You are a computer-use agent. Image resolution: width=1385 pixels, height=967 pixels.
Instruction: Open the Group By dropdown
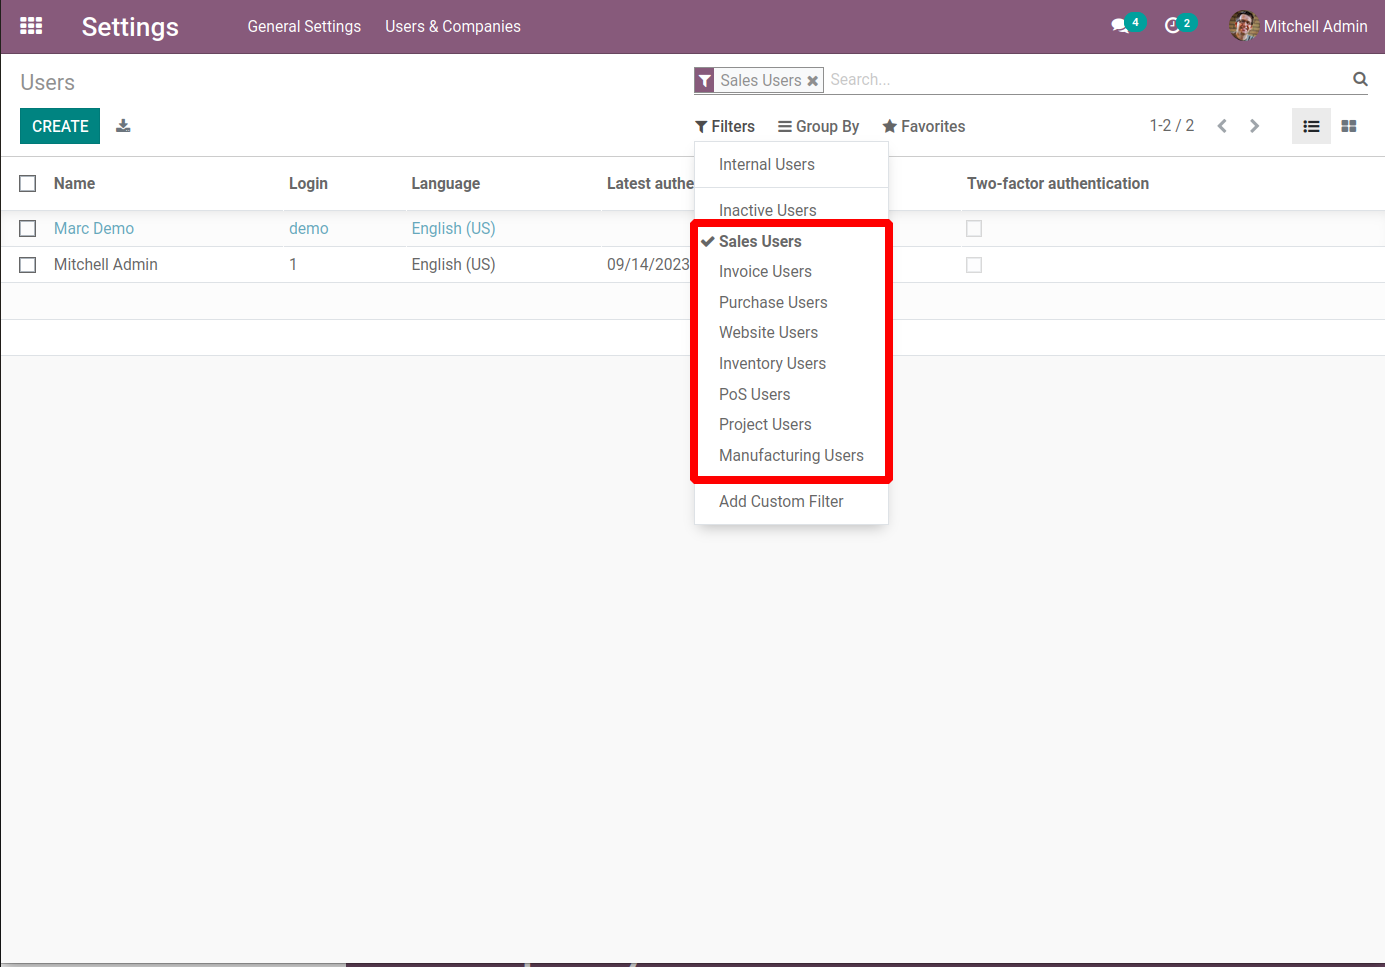click(x=818, y=126)
